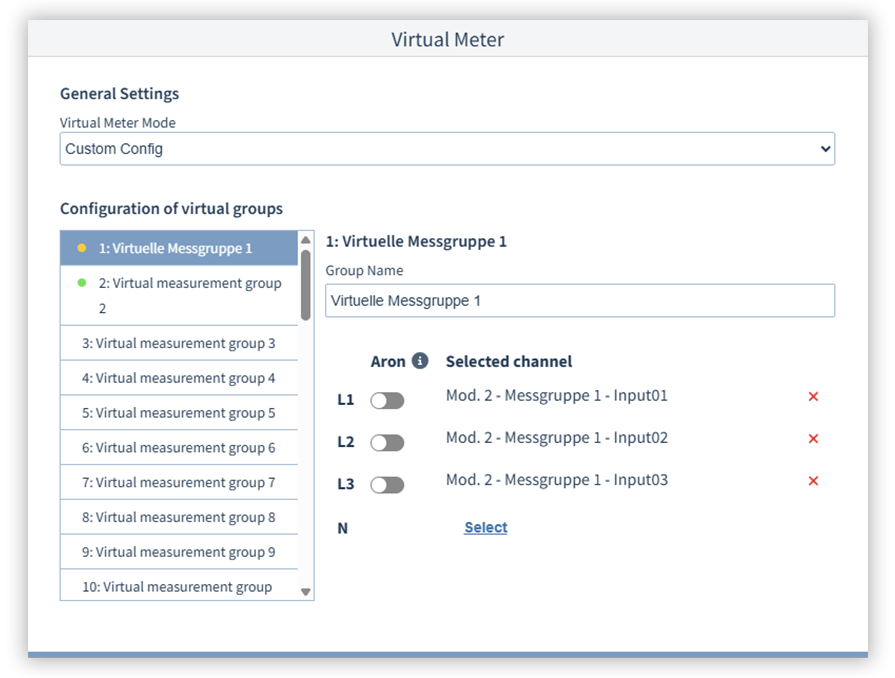The width and height of the screenshot is (895, 678).
Task: Turn on Aron switch for L3
Action: coord(387,485)
